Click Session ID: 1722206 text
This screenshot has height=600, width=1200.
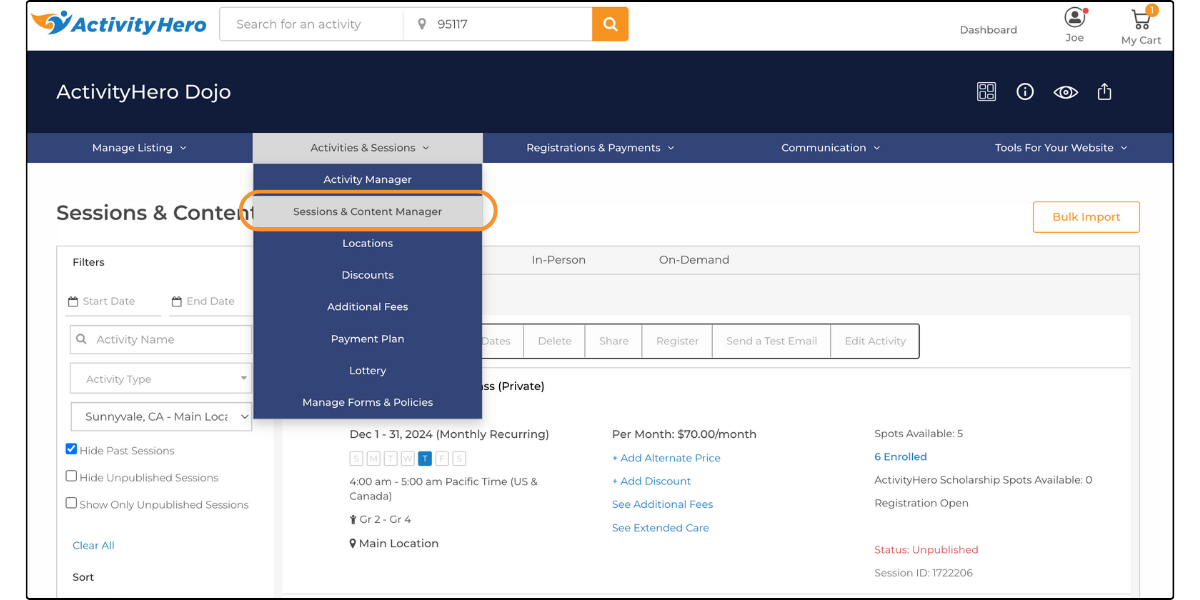point(923,573)
